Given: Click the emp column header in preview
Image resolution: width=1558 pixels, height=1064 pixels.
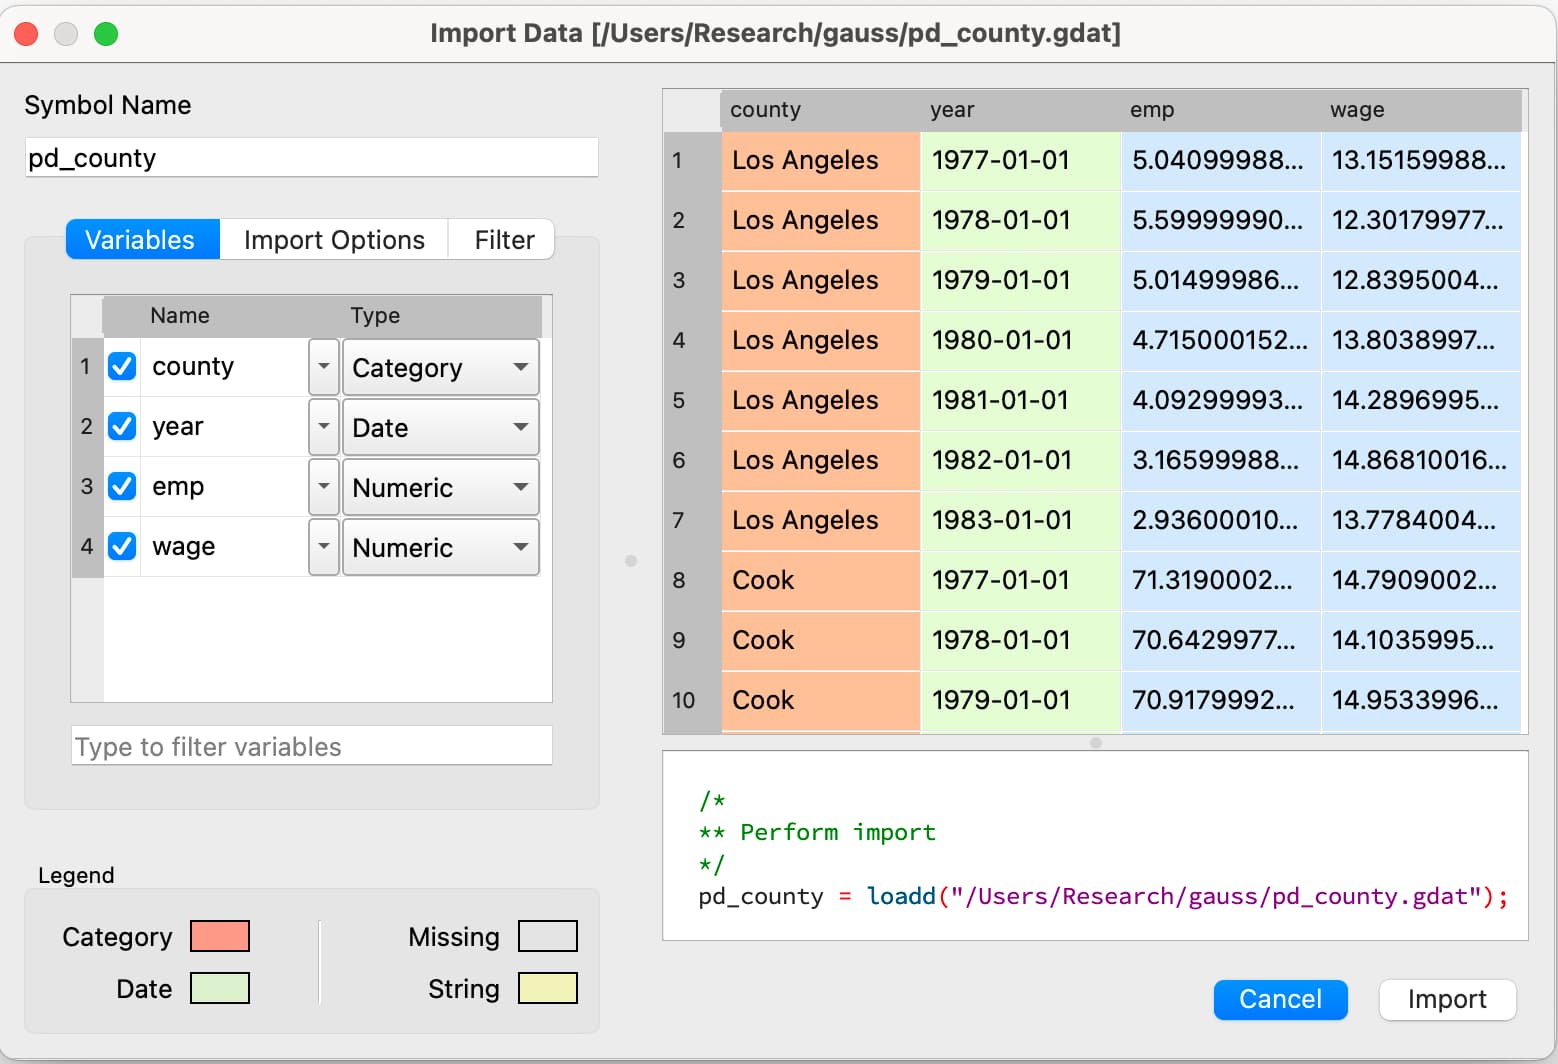Looking at the screenshot, I should 1220,110.
